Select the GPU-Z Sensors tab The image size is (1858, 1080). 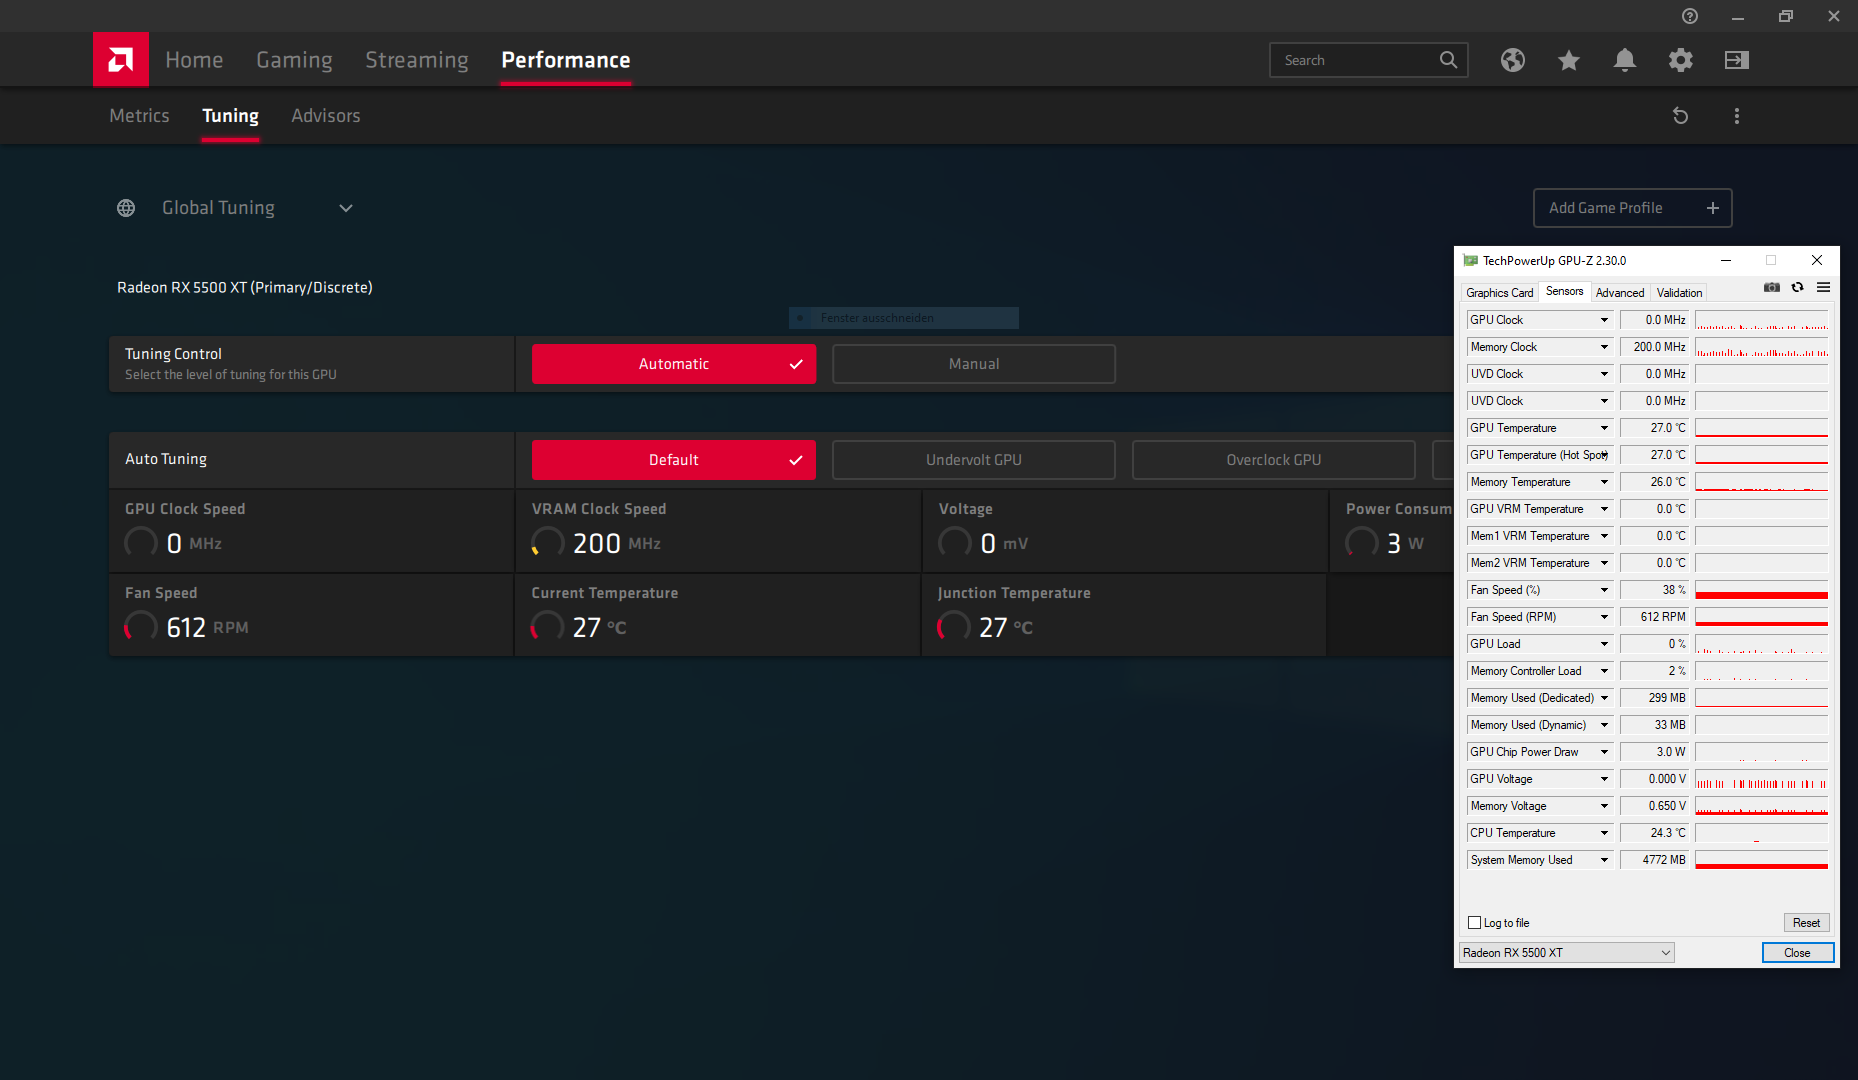tap(1564, 292)
